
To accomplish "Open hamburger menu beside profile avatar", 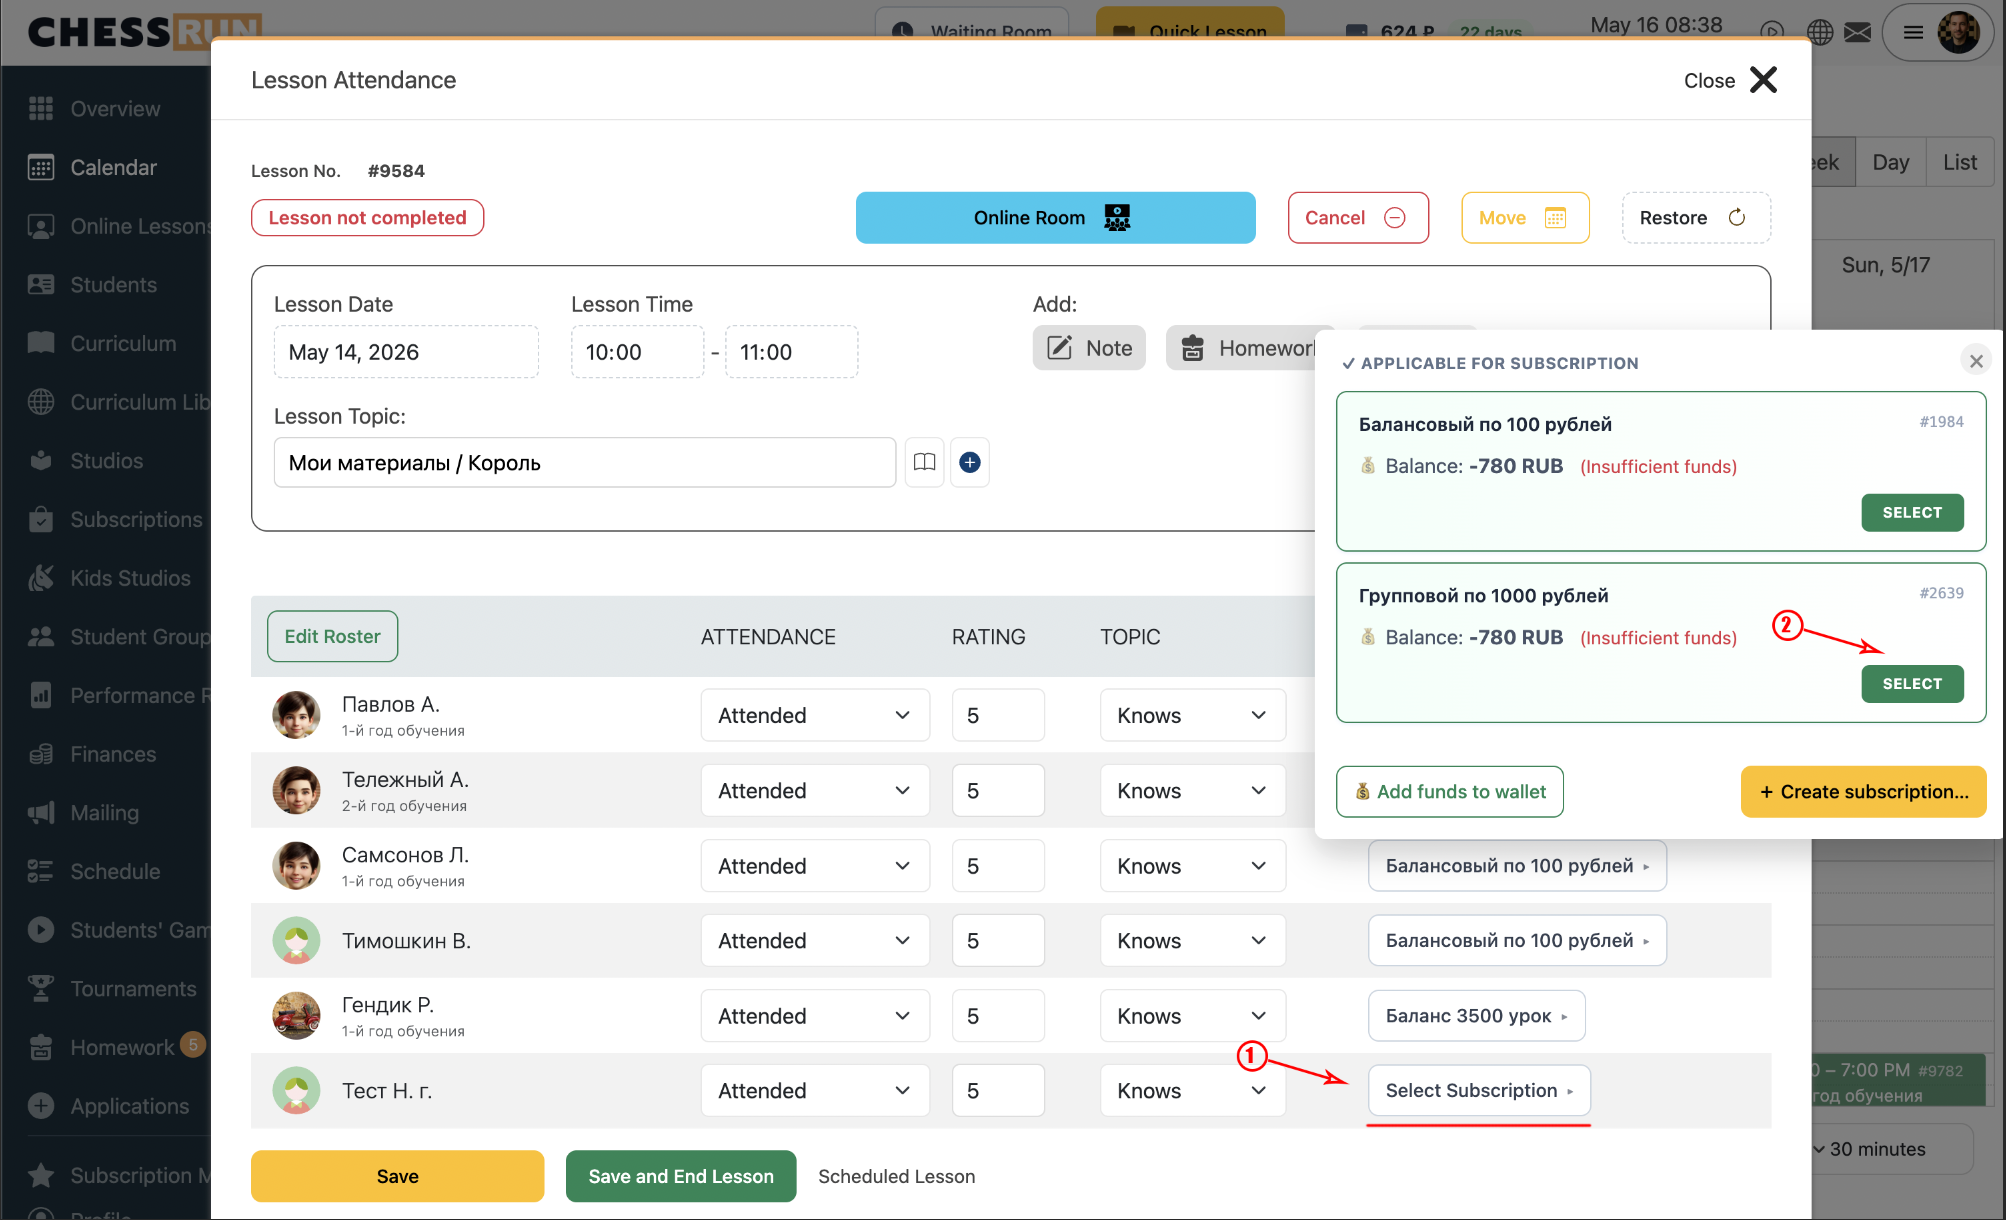I will click(x=1913, y=32).
